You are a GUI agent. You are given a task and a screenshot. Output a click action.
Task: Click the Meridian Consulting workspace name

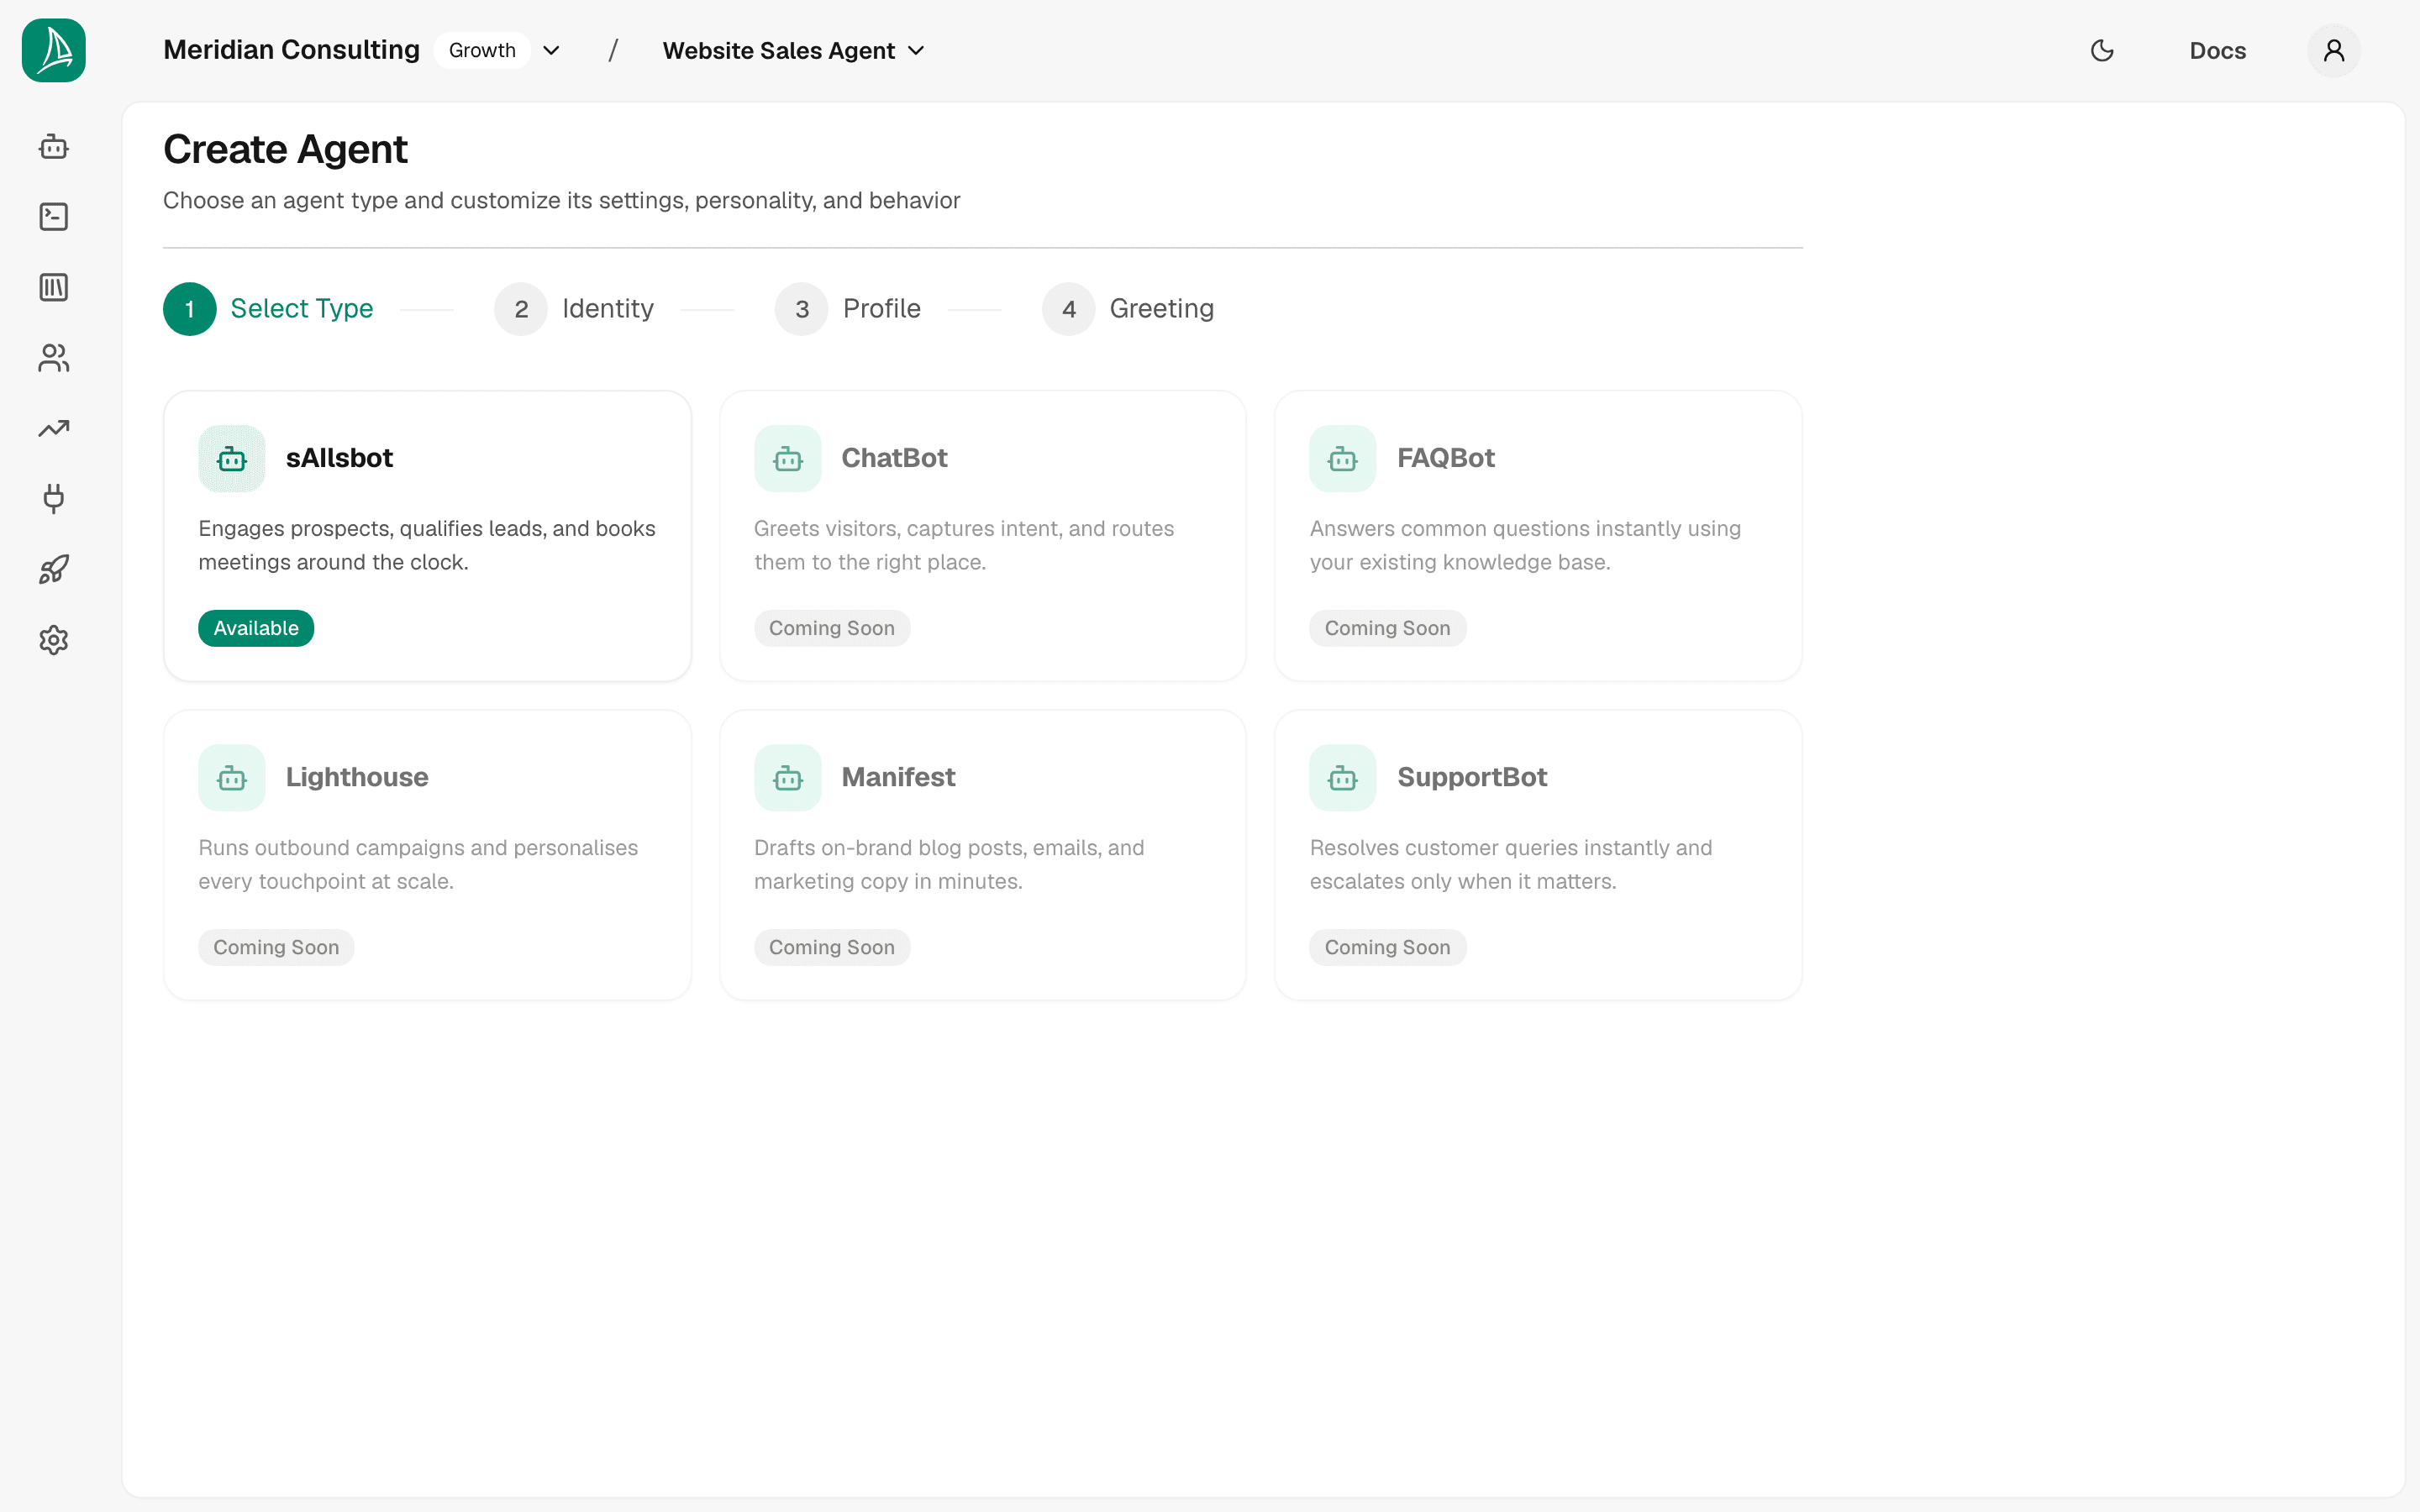291,50
